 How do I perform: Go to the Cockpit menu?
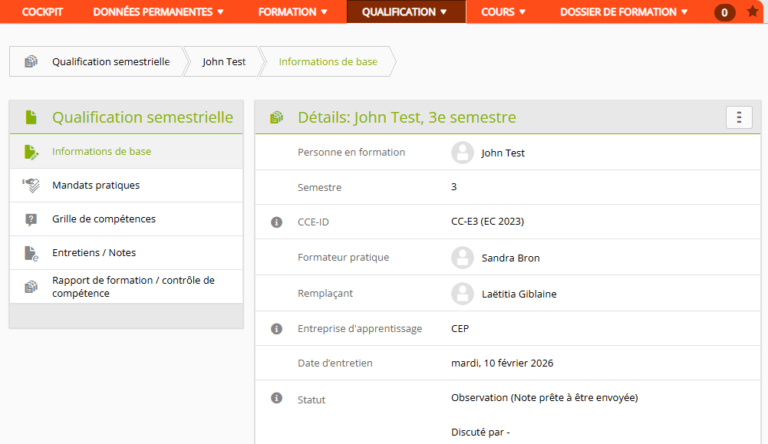[x=42, y=12]
